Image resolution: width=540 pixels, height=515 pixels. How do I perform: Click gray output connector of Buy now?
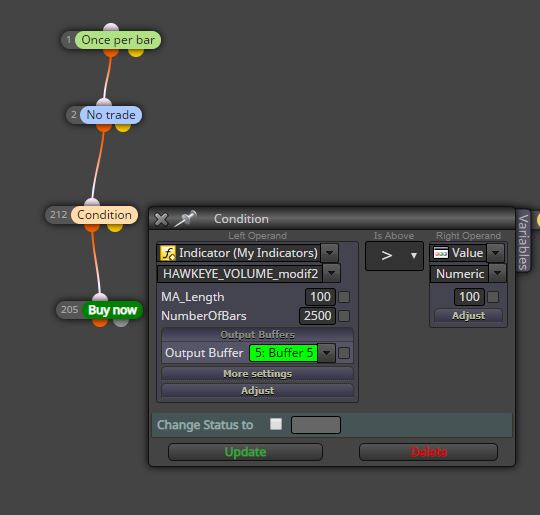tap(121, 322)
